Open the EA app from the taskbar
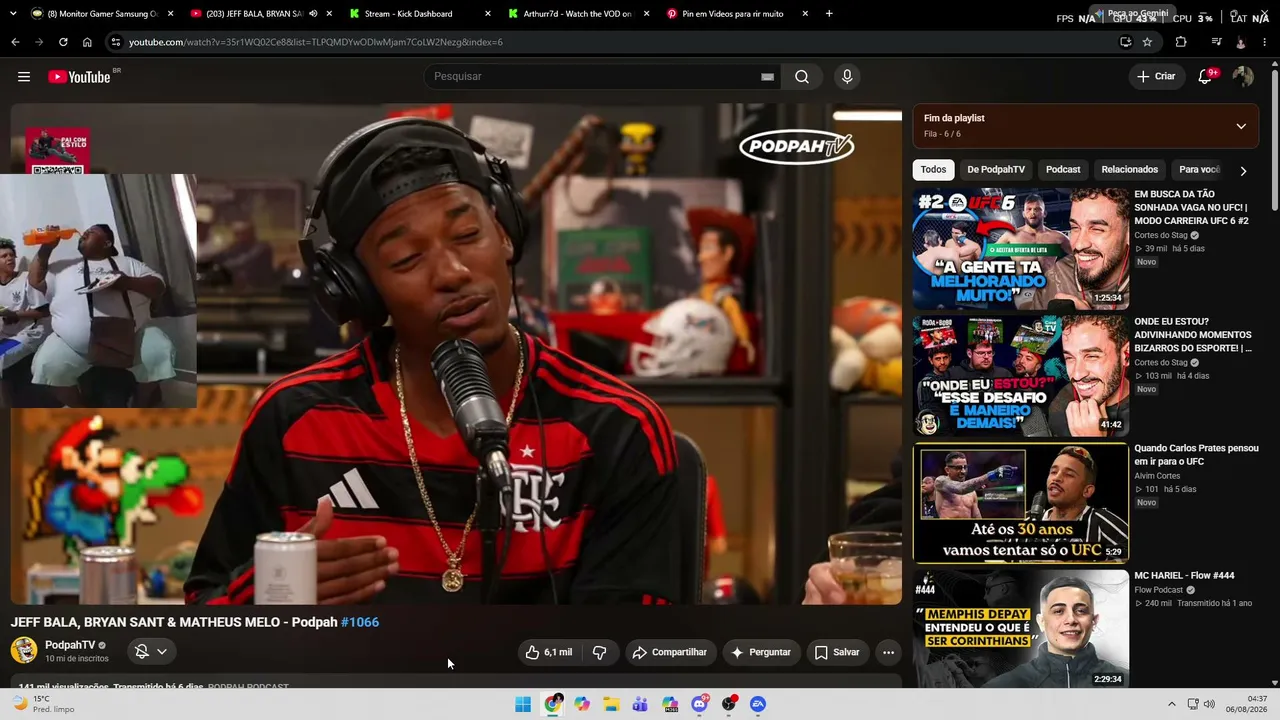The image size is (1280, 720). point(758,704)
